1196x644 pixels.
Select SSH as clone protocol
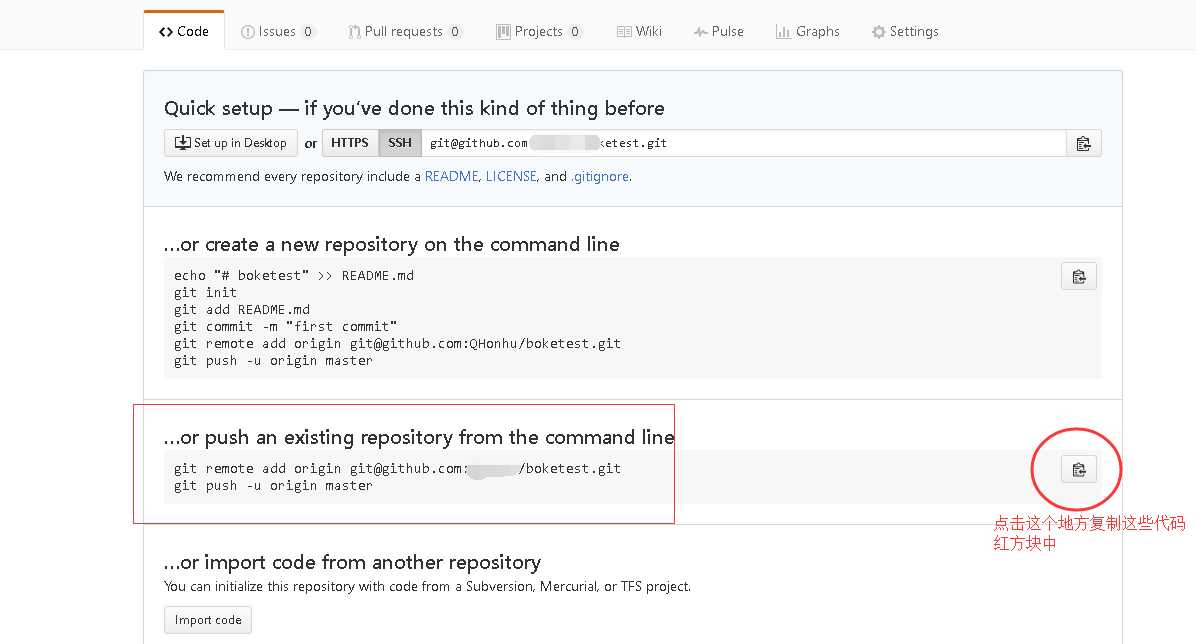(x=400, y=143)
